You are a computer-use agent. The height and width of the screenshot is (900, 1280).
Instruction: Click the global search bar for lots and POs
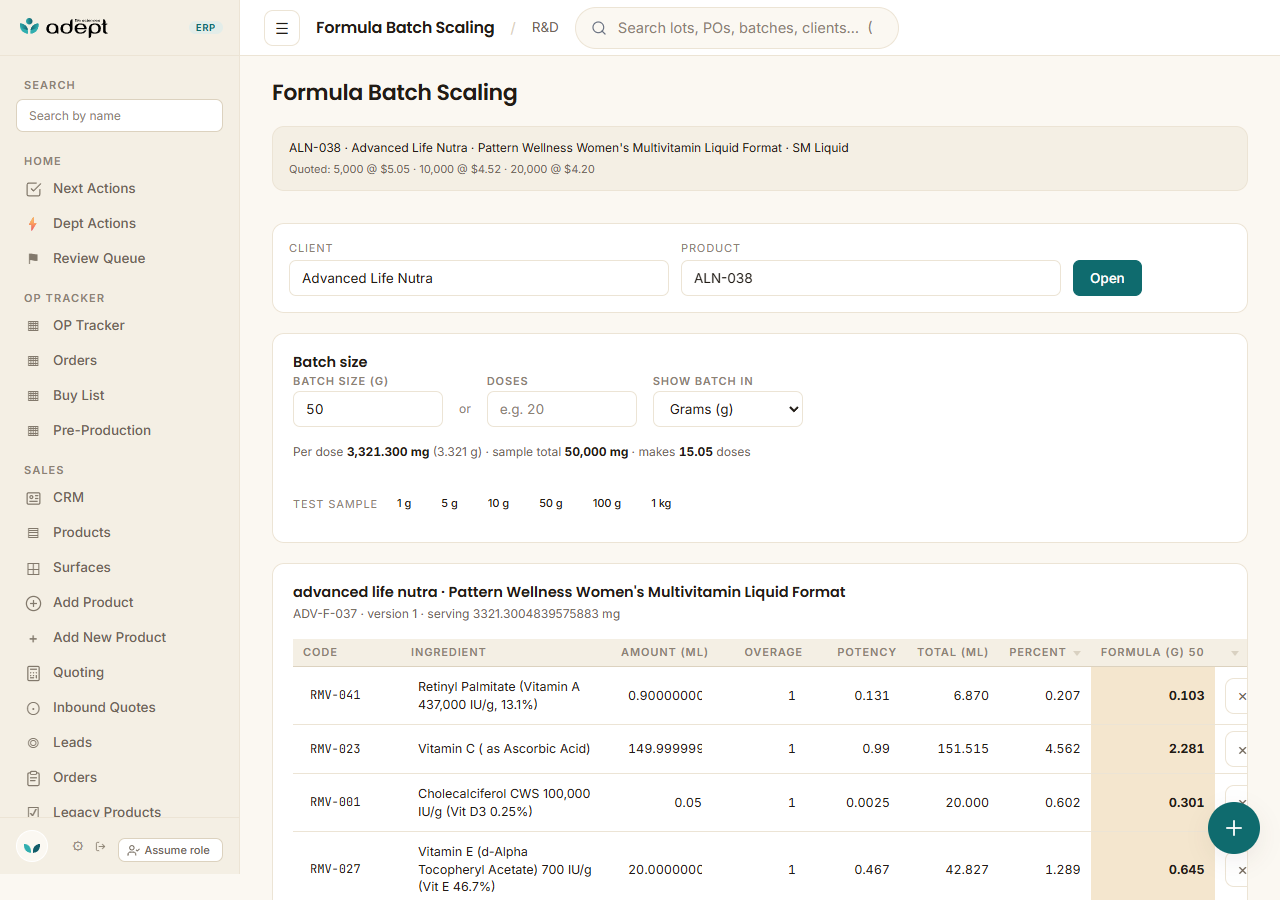[x=737, y=28]
